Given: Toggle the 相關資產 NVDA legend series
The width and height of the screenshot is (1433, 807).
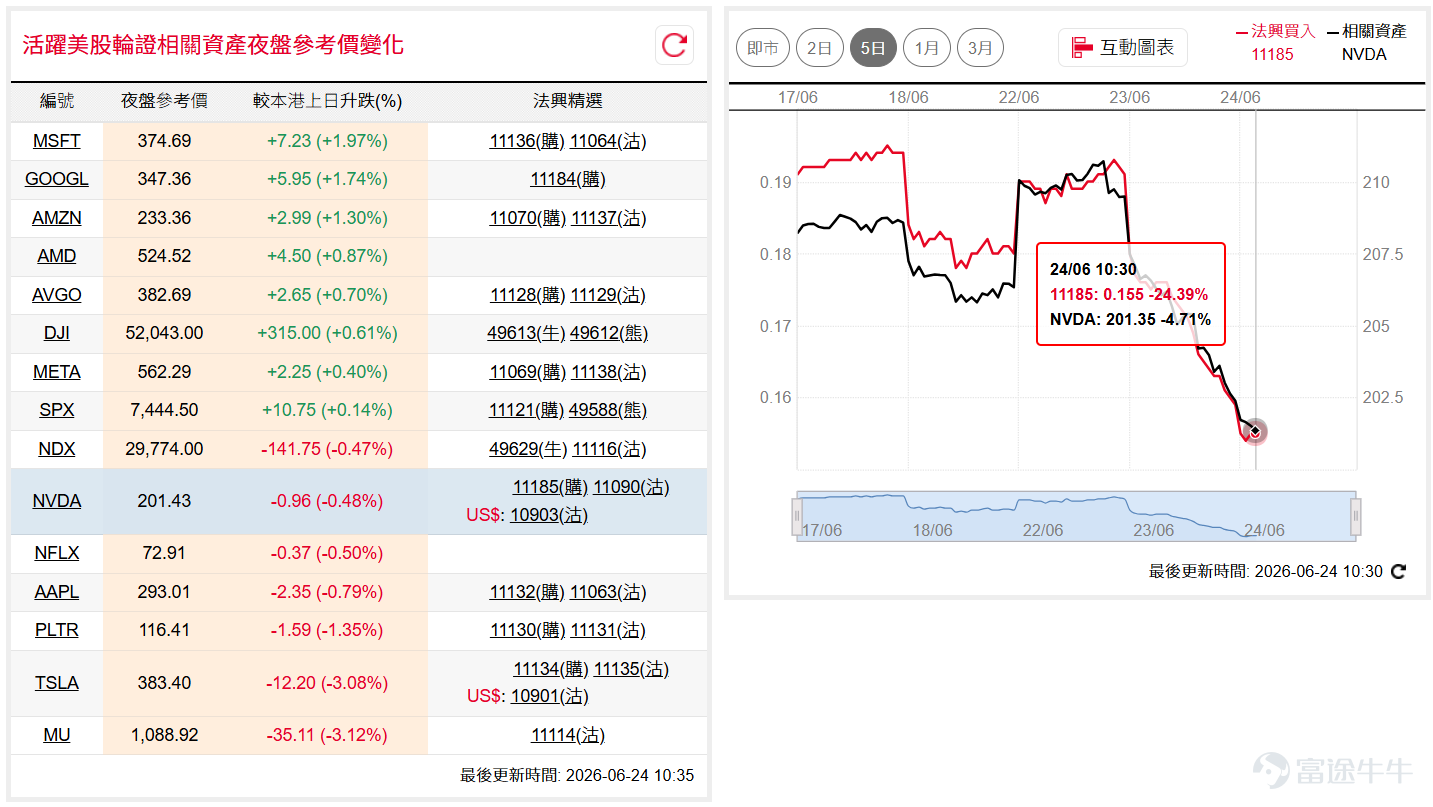Looking at the screenshot, I should [1366, 32].
